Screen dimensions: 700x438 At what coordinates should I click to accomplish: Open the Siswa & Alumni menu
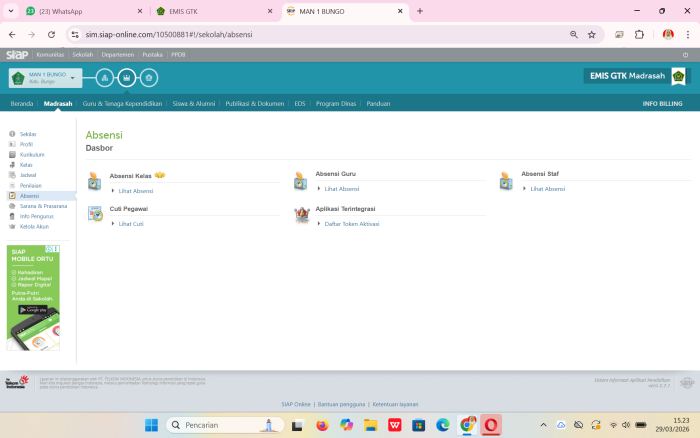(194, 104)
